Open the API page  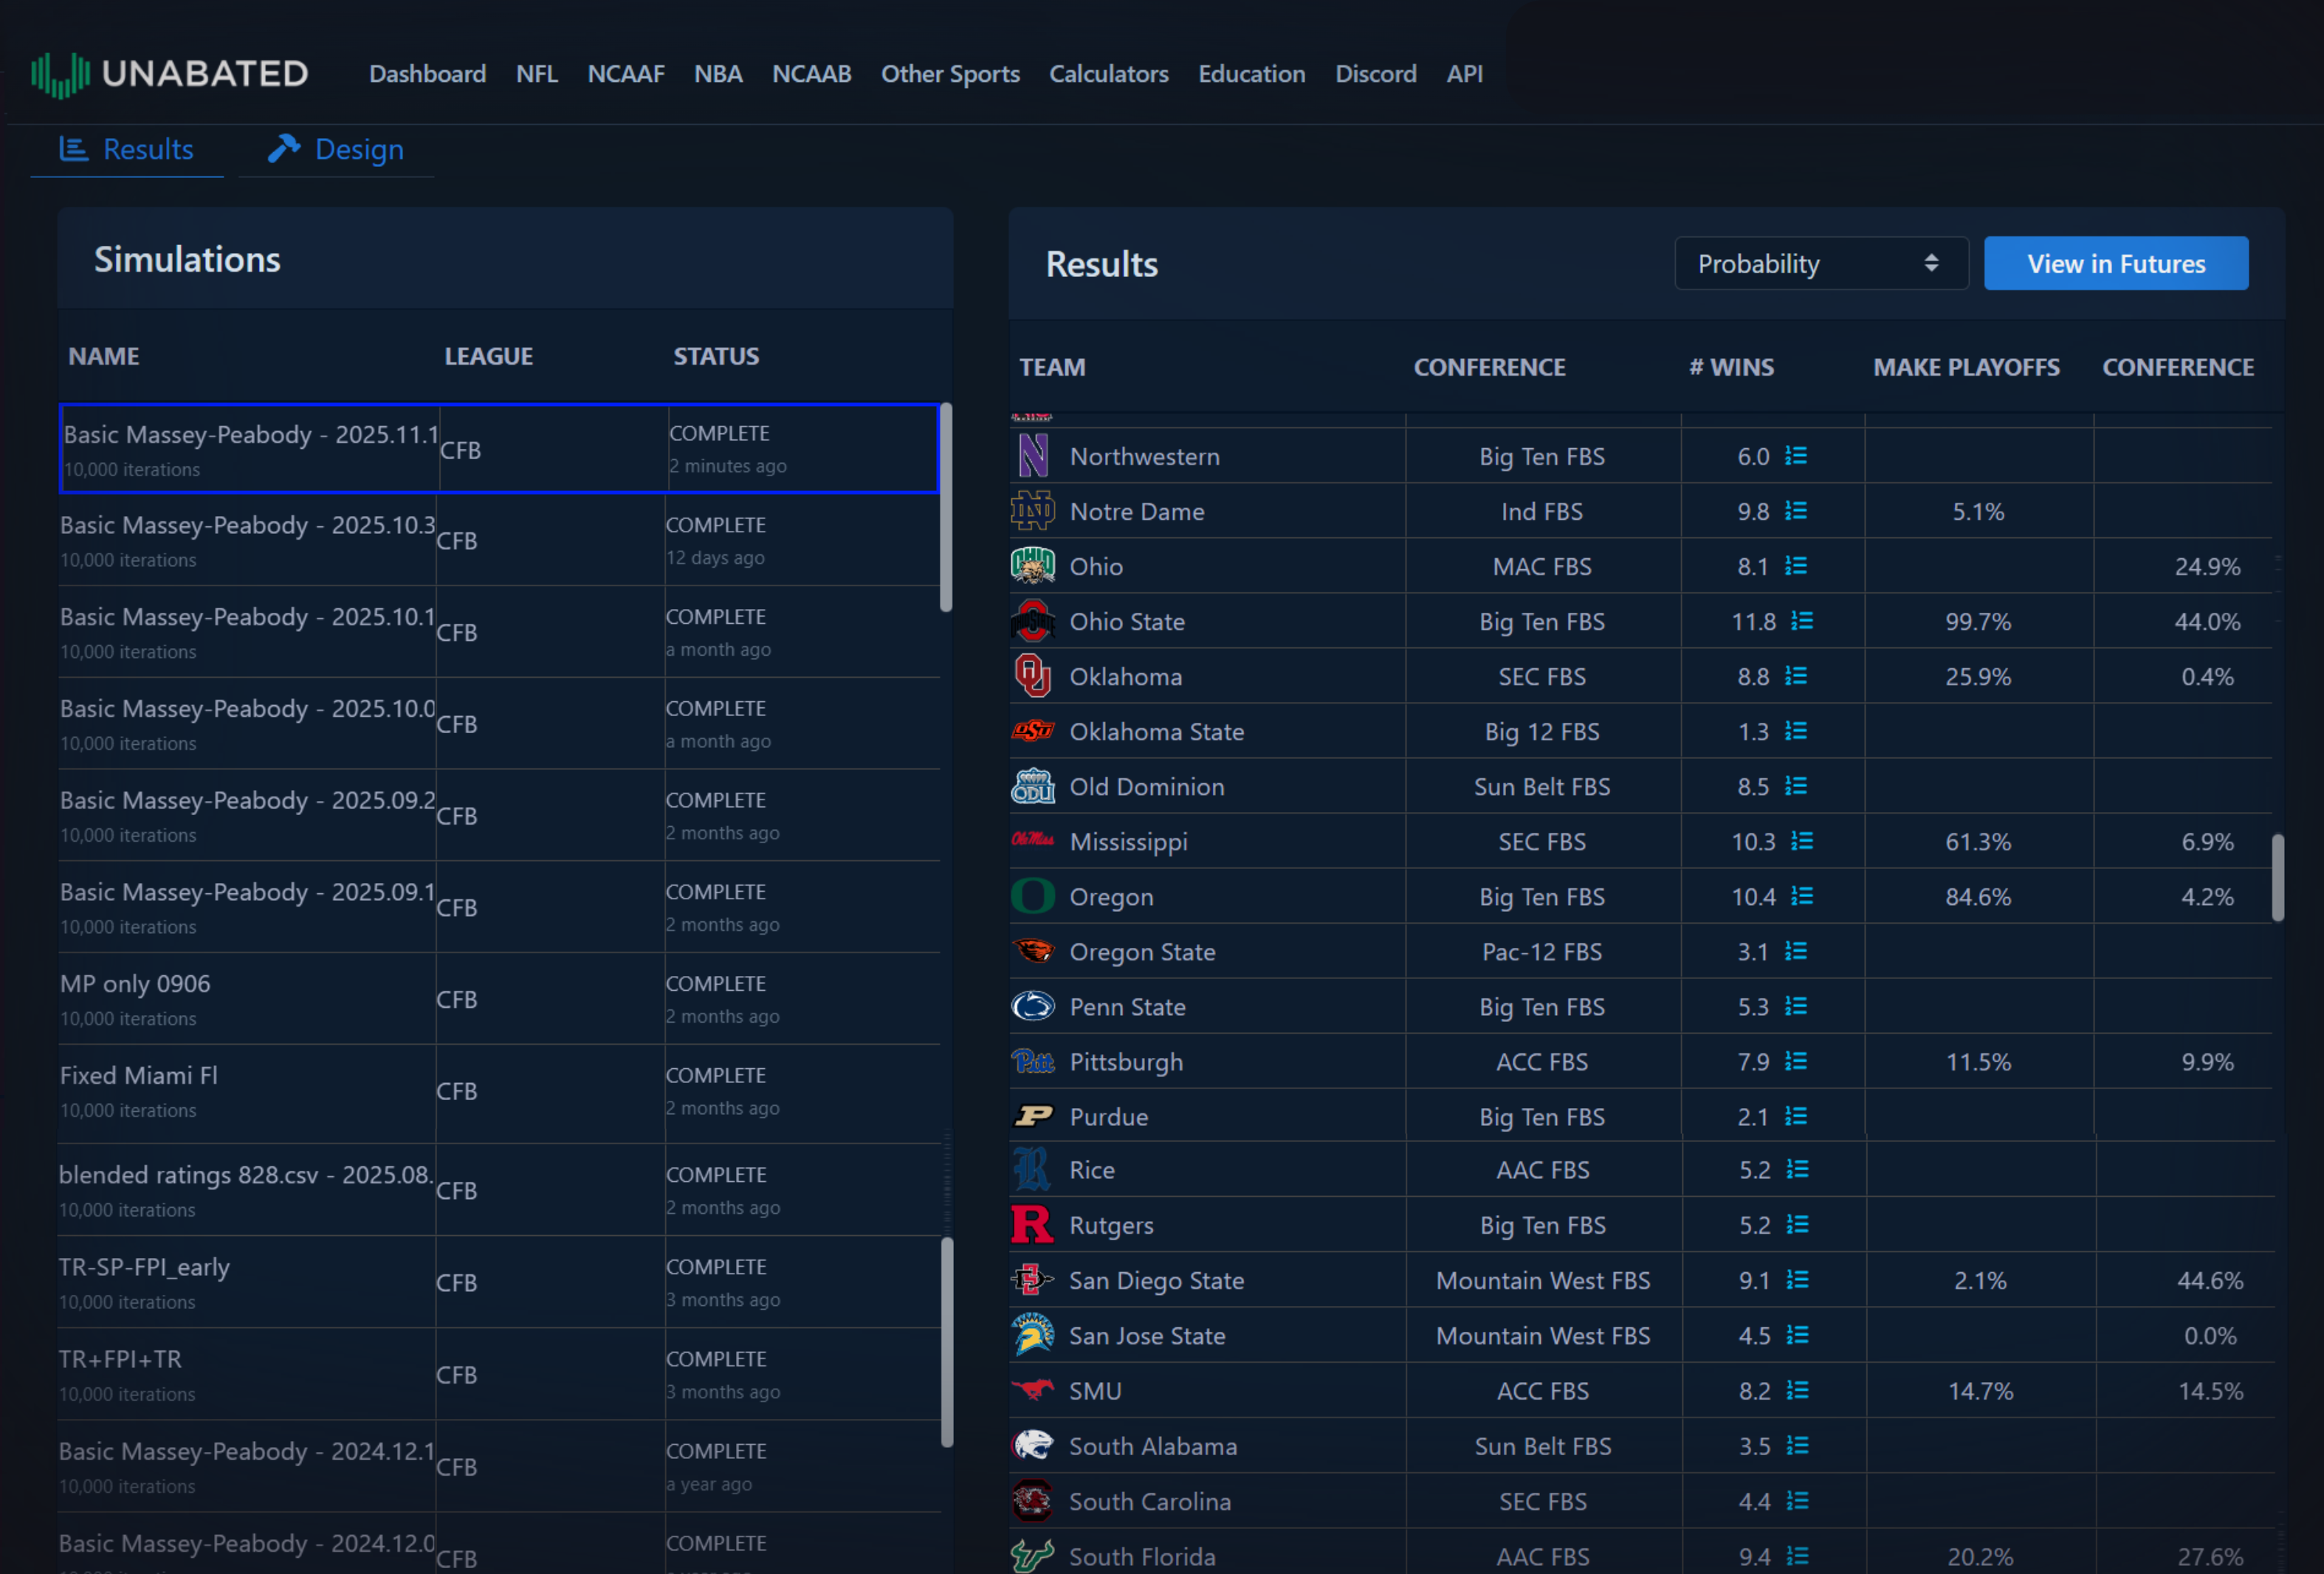[1464, 74]
